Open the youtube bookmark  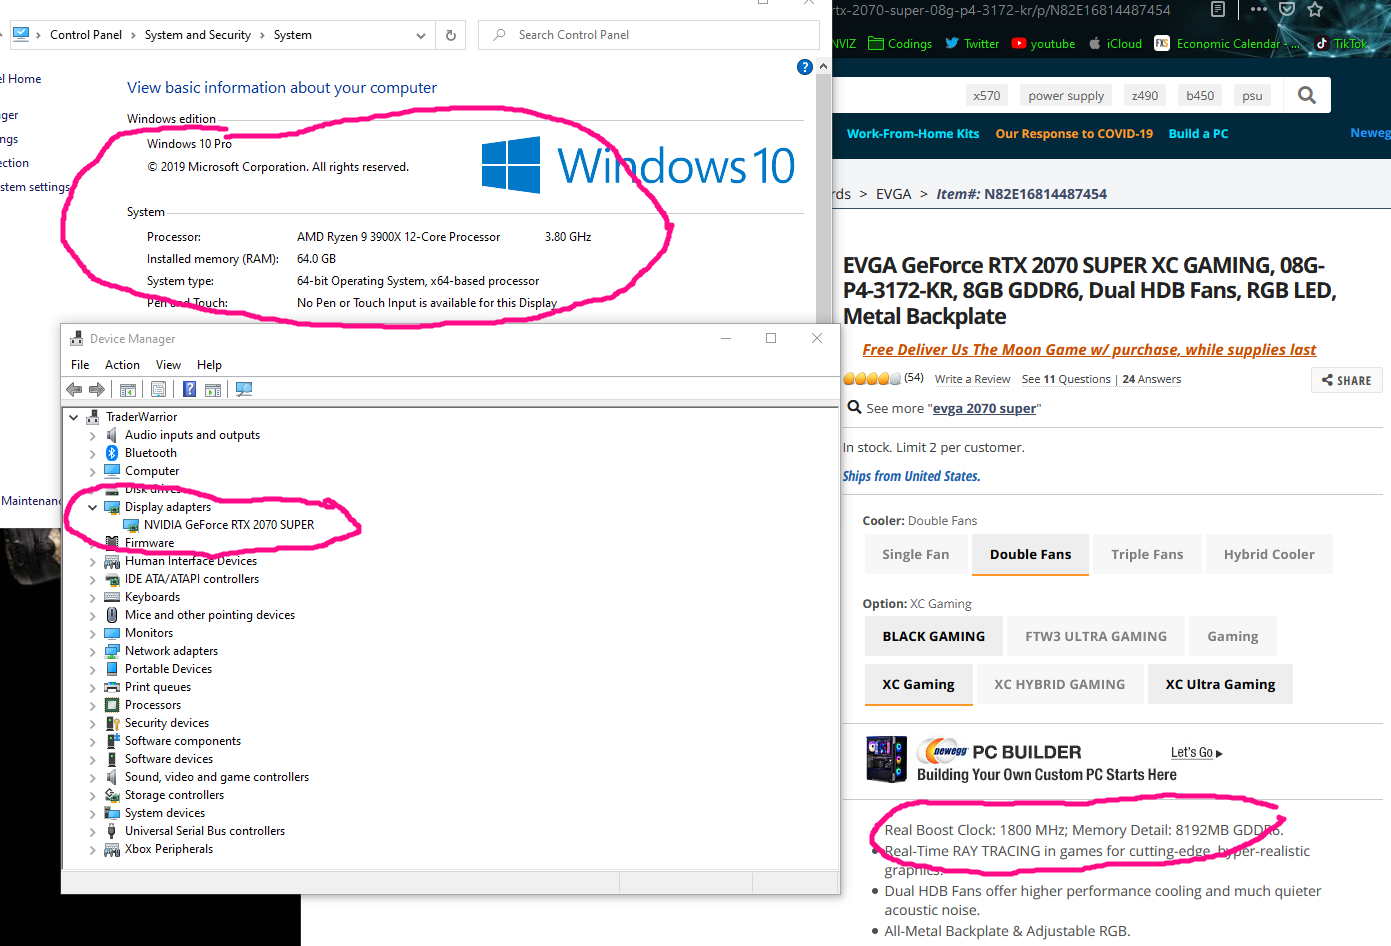coord(1043,44)
